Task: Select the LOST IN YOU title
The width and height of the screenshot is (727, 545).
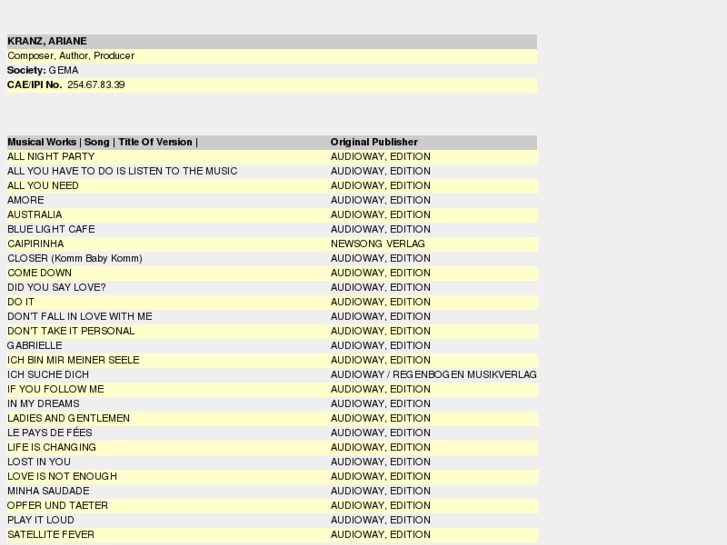Action: [x=39, y=462]
